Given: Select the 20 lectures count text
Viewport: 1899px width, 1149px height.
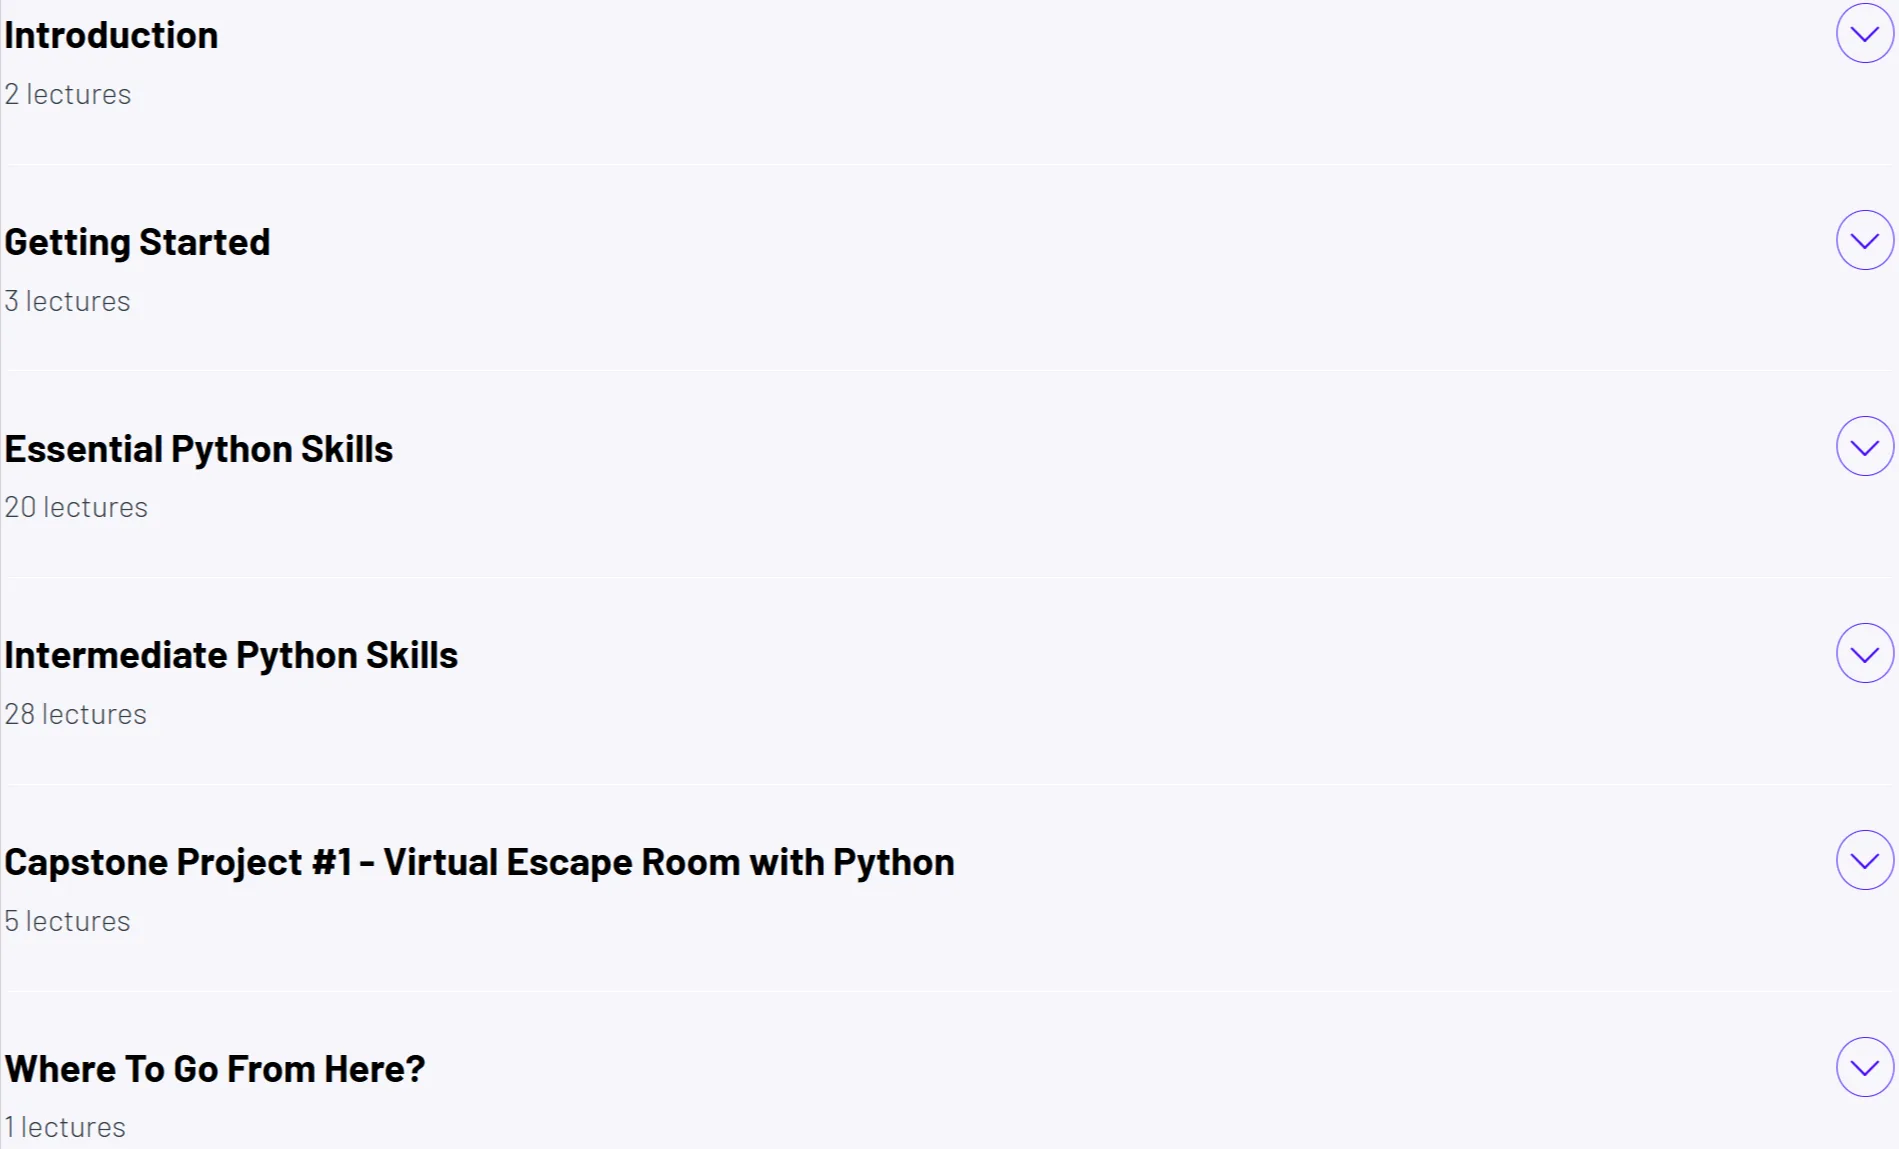Looking at the screenshot, I should click(76, 507).
